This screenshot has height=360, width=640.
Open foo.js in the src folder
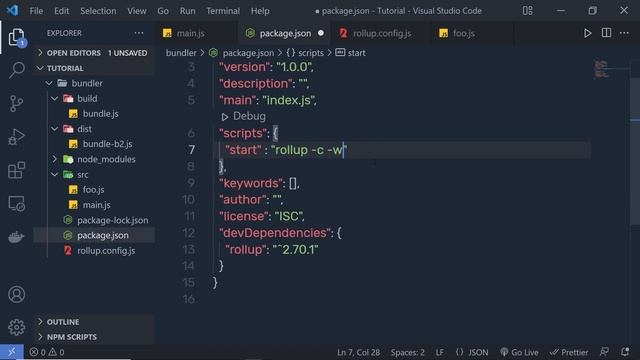(x=94, y=190)
